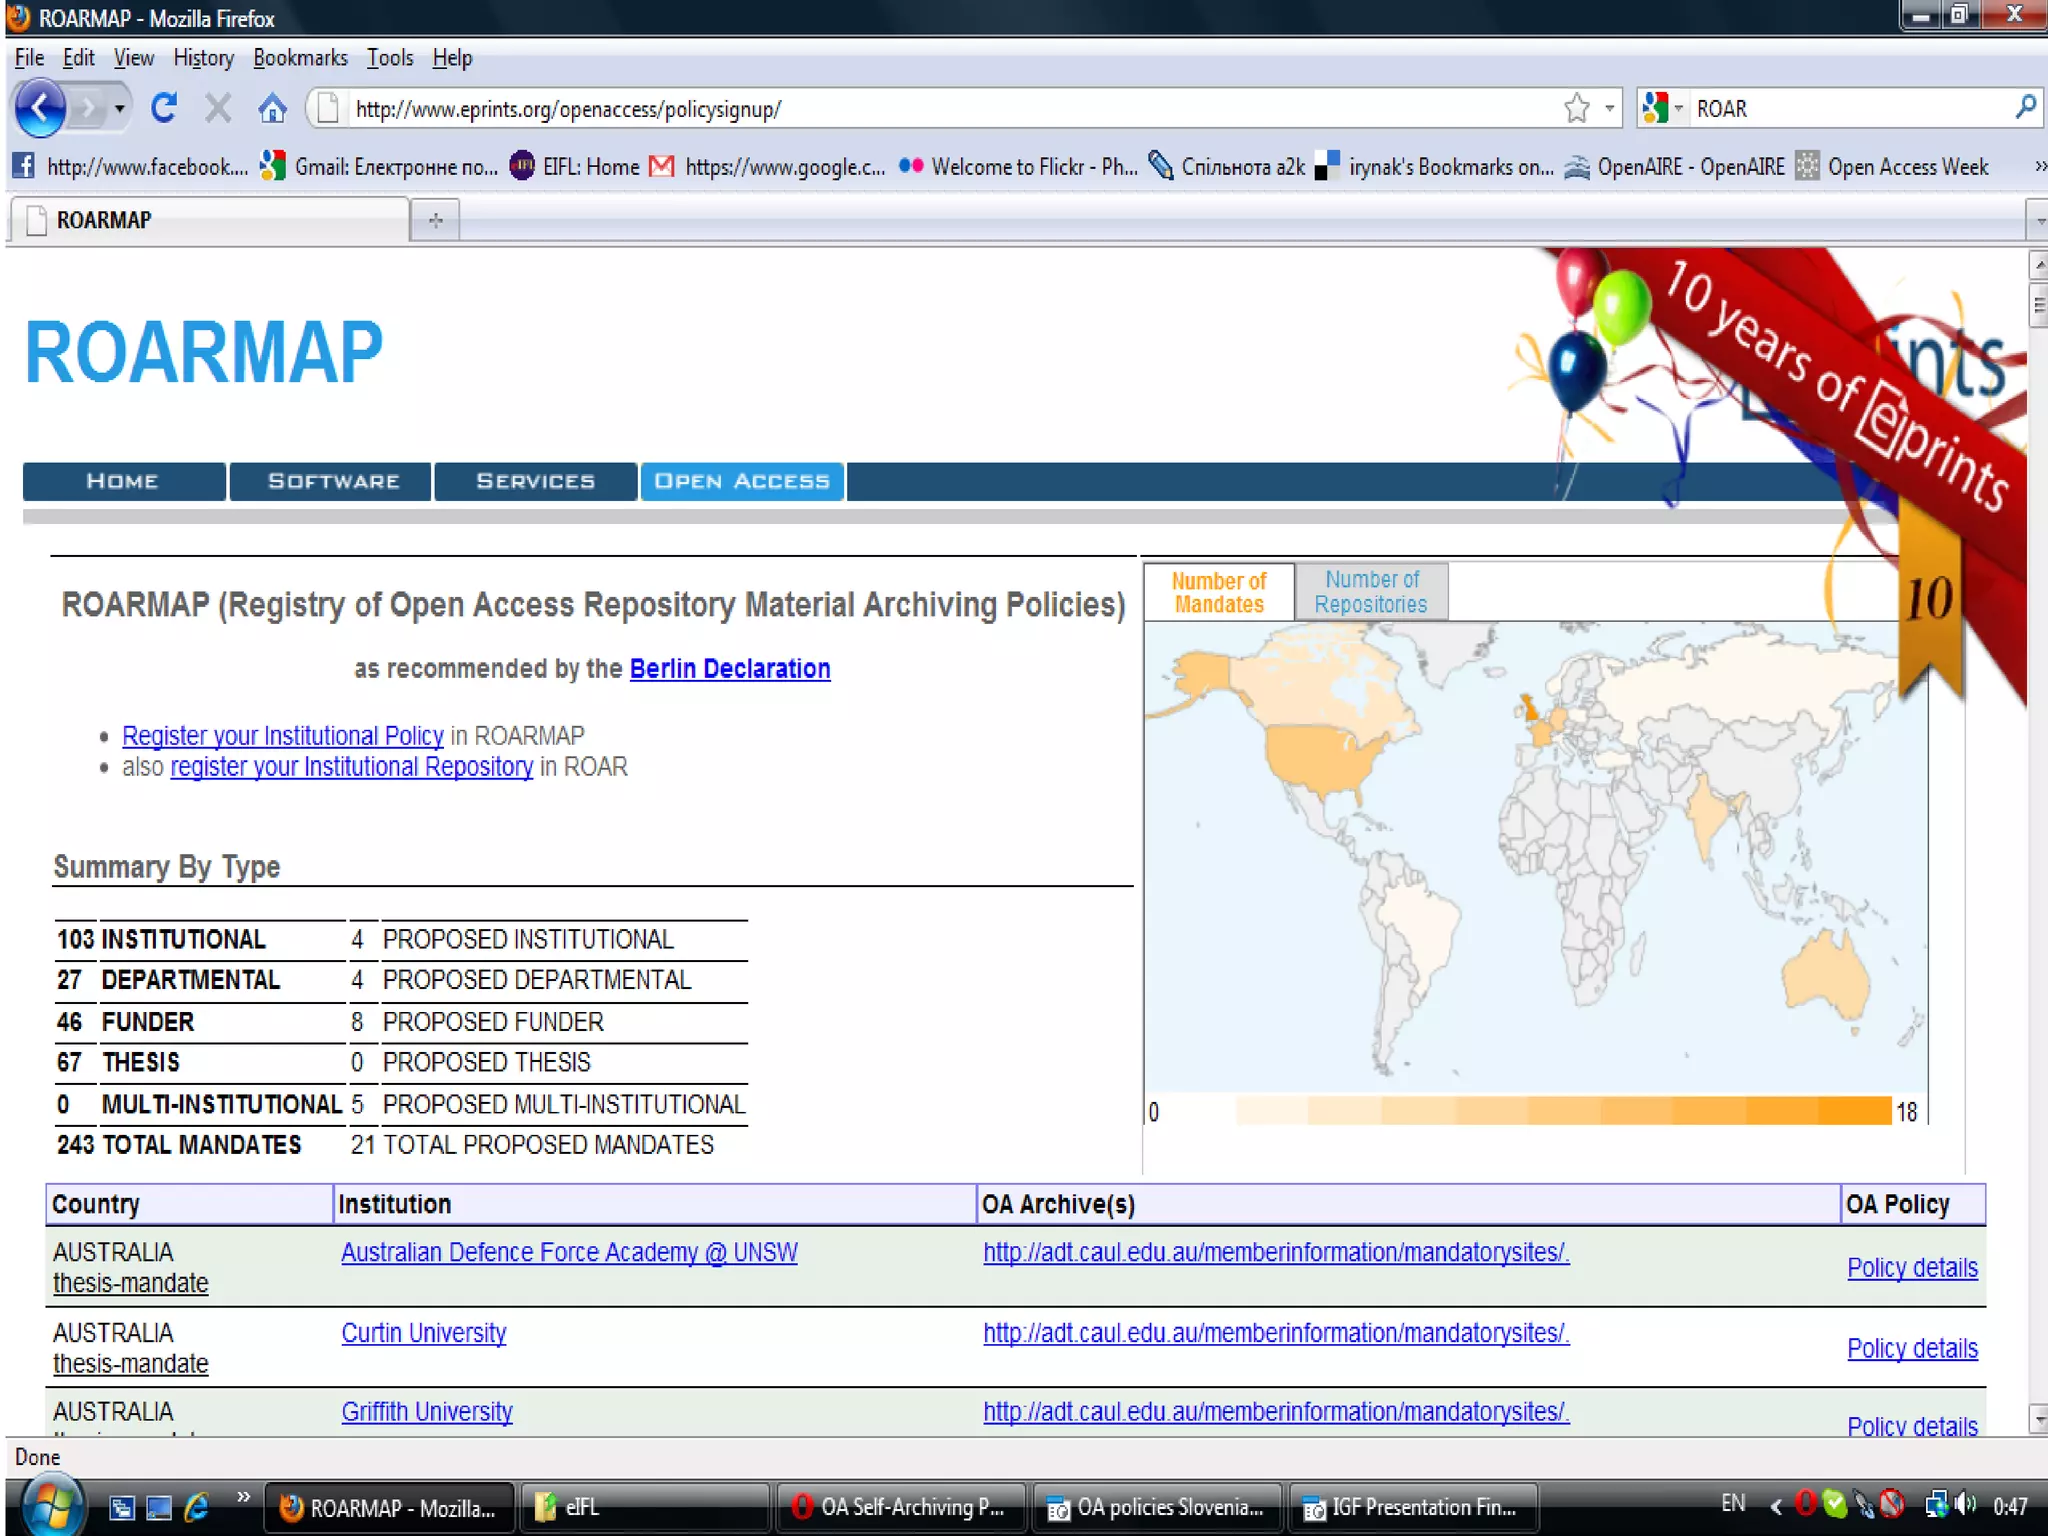Click the search magnifier icon in search box
This screenshot has height=1536, width=2048.
tap(2025, 107)
